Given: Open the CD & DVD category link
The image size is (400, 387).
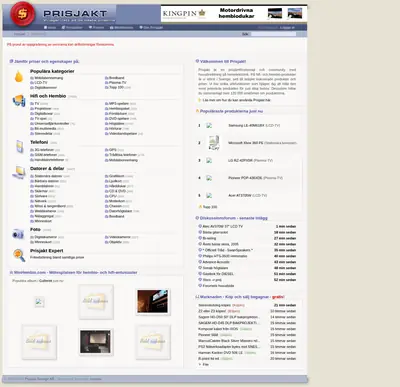Looking at the screenshot, I should [x=117, y=191].
